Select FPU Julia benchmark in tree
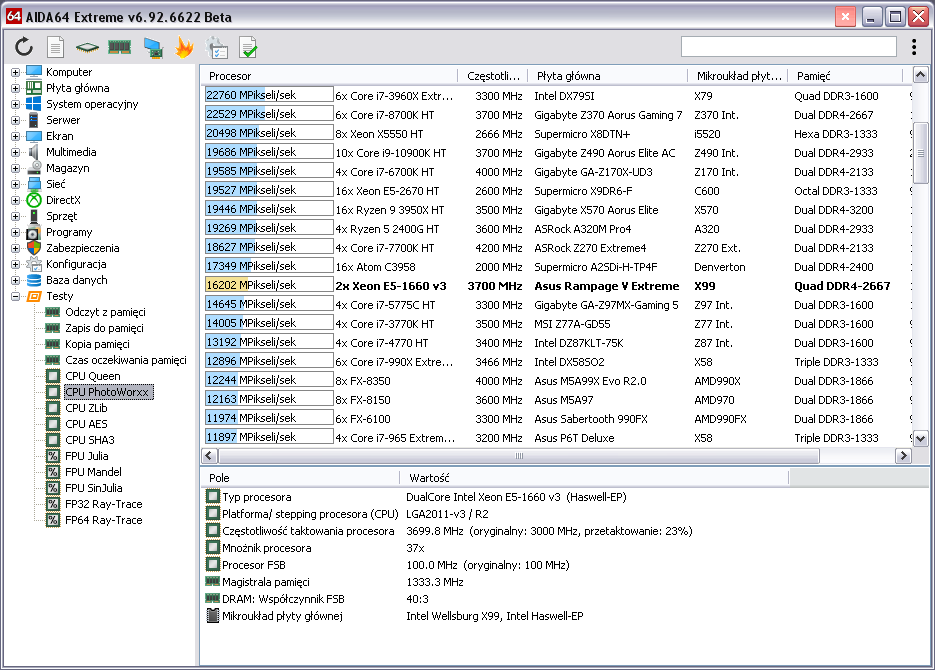Image resolution: width=935 pixels, height=670 pixels. coord(86,456)
